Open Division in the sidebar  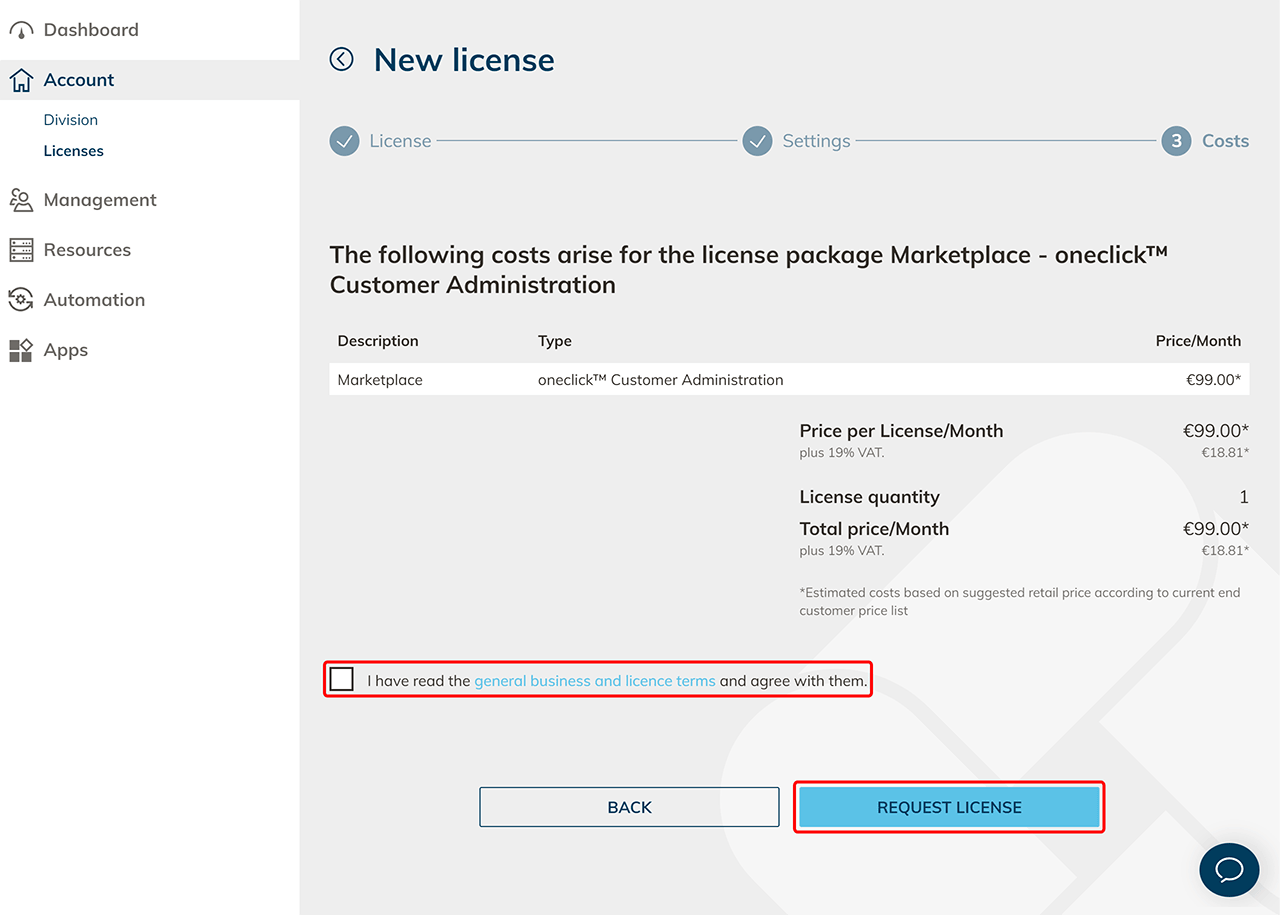click(x=71, y=120)
